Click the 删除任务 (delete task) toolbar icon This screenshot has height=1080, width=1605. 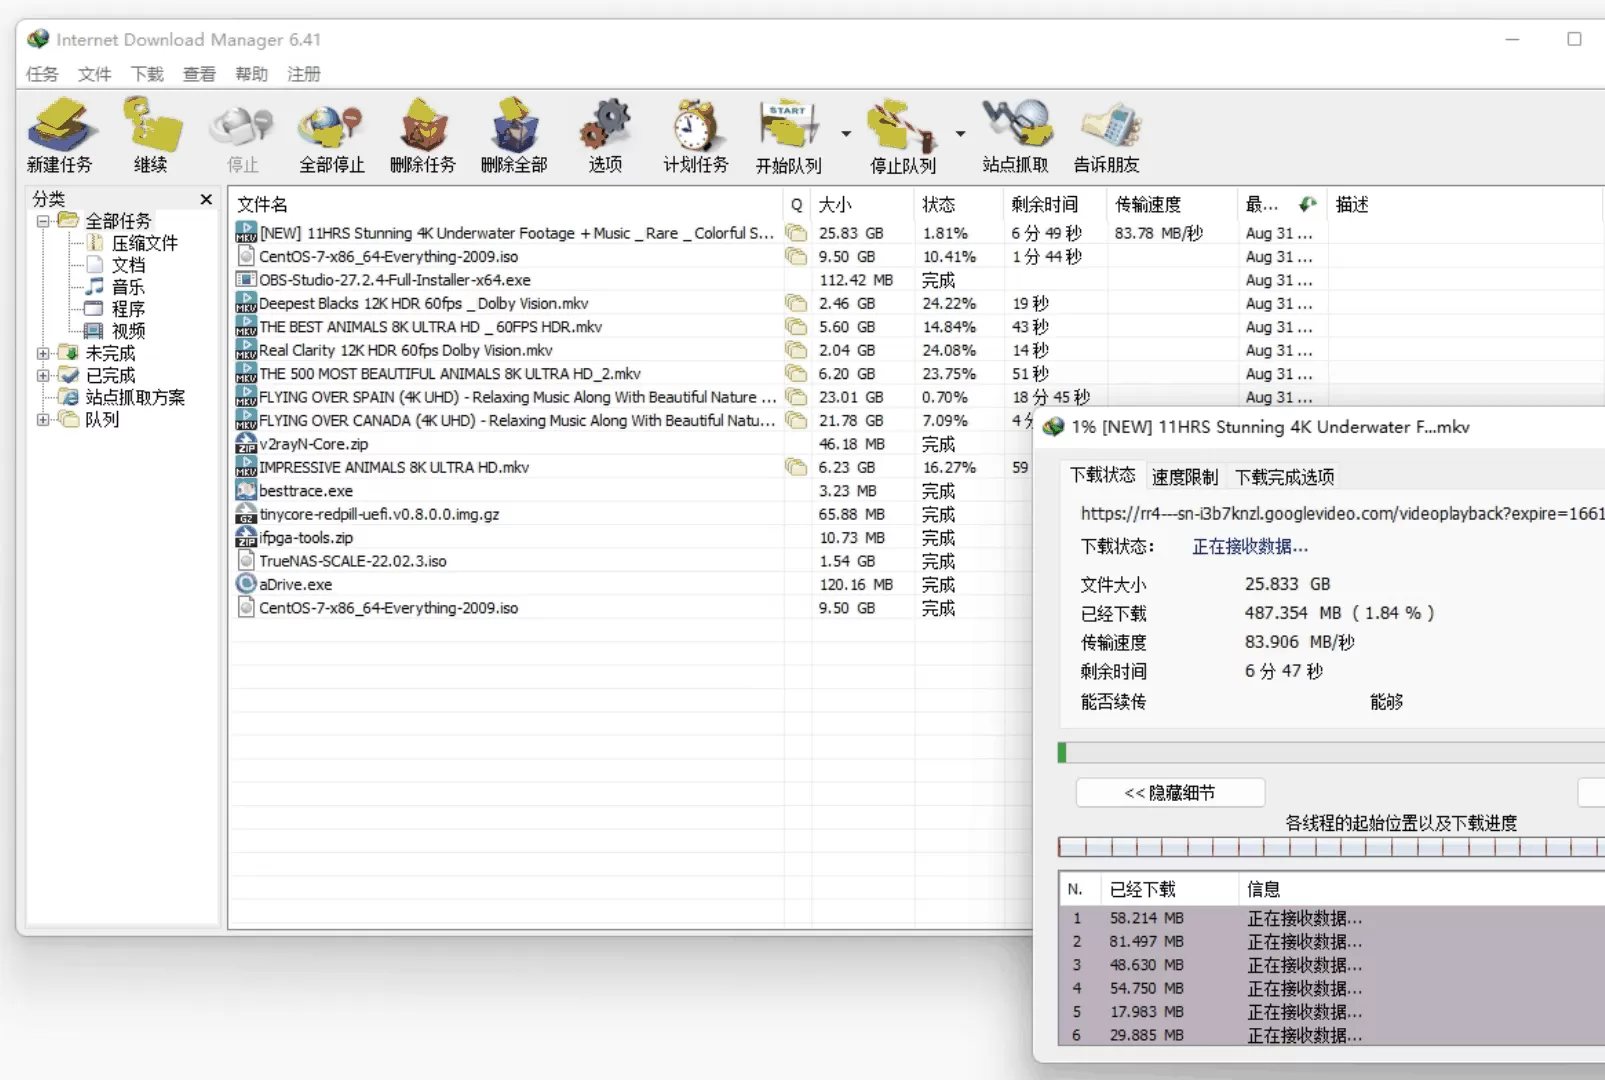point(423,135)
